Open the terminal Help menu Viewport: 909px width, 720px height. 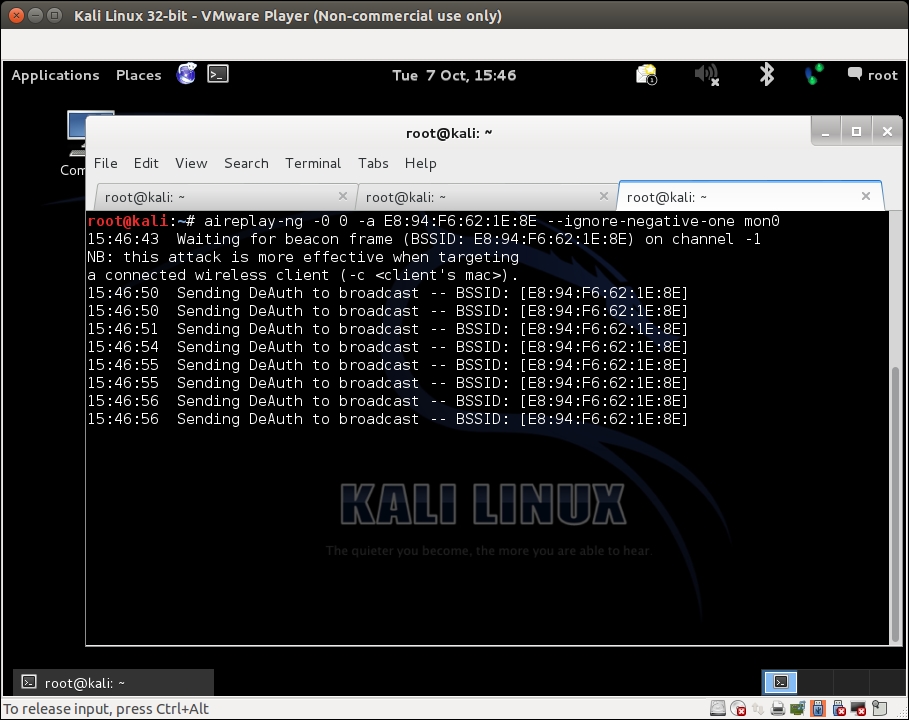pyautogui.click(x=421, y=163)
